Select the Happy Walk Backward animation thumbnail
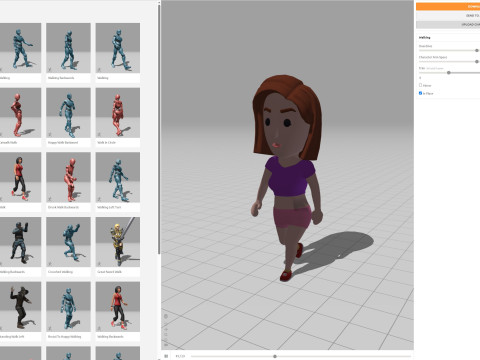This screenshot has width=480, height=360. (x=68, y=113)
